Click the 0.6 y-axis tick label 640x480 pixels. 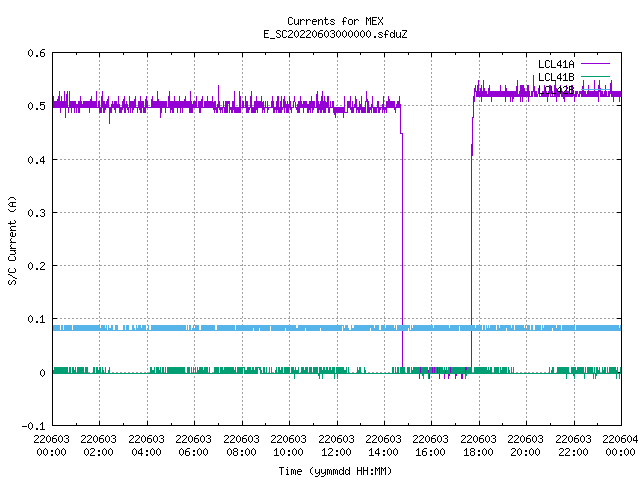[x=36, y=53]
